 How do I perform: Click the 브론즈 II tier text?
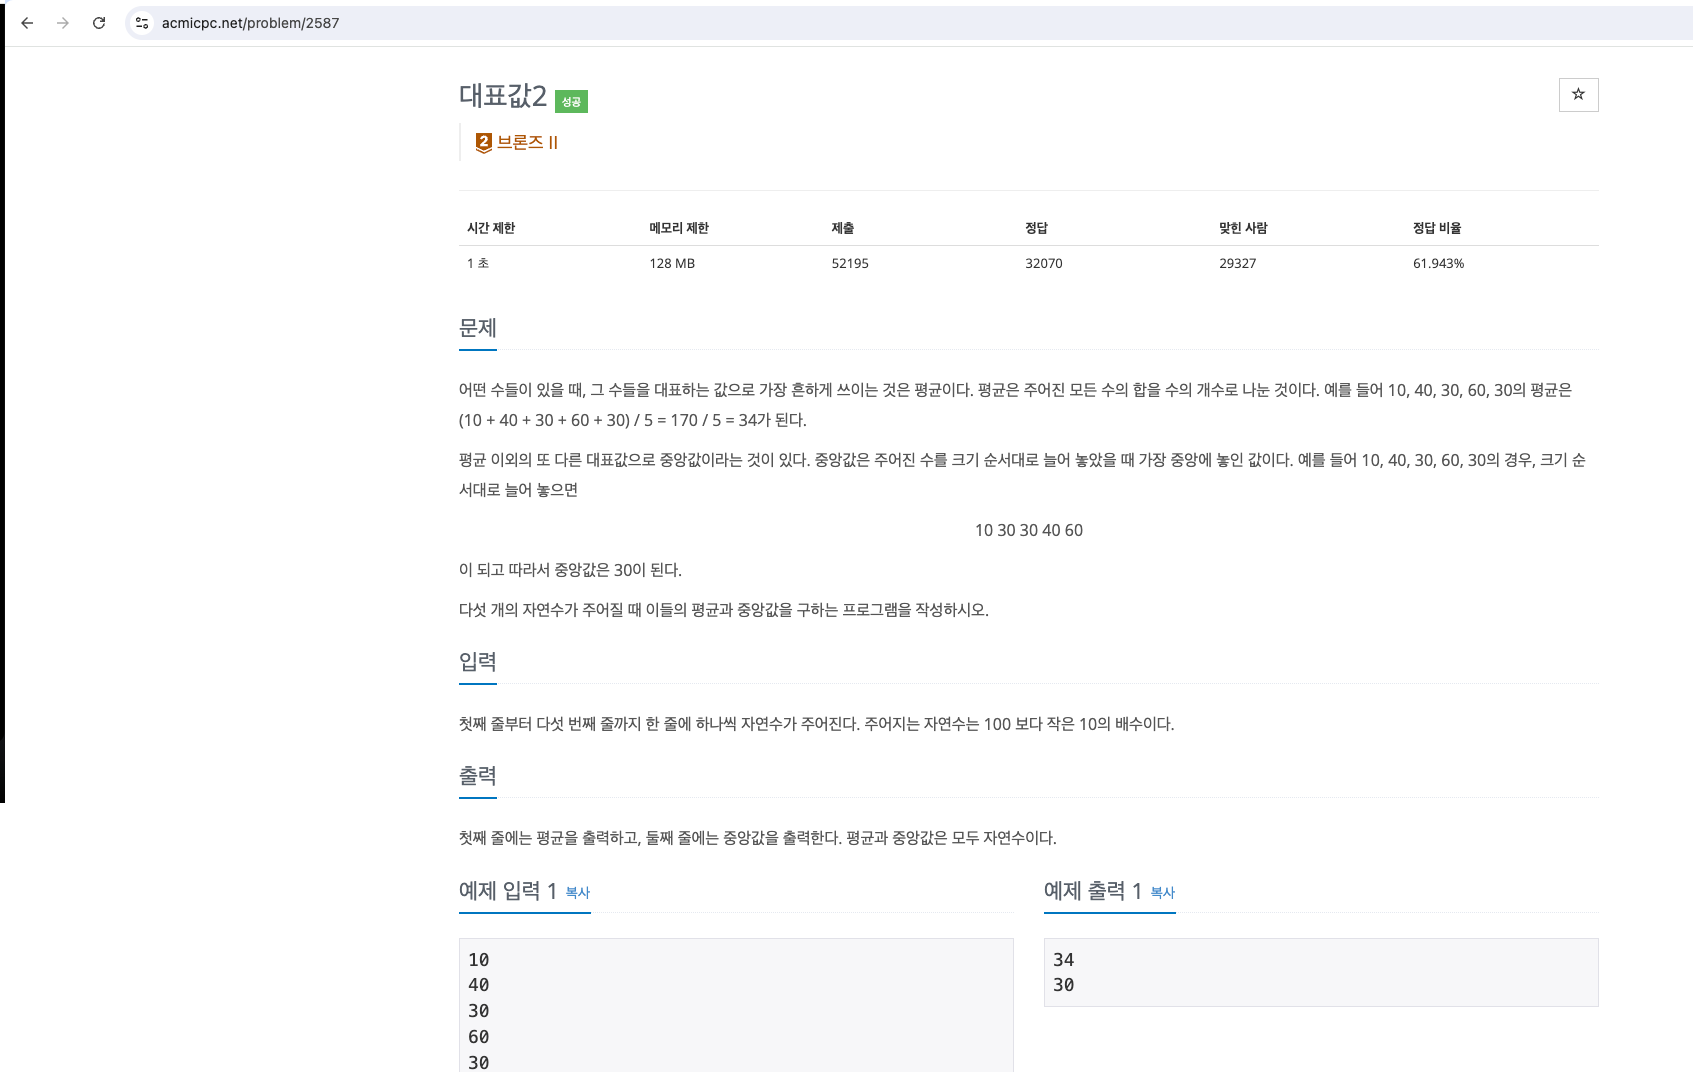pyautogui.click(x=528, y=142)
